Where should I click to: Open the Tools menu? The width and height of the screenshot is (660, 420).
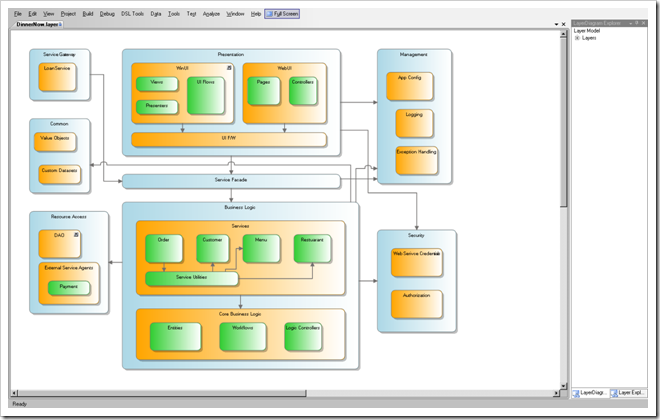pyautogui.click(x=174, y=14)
